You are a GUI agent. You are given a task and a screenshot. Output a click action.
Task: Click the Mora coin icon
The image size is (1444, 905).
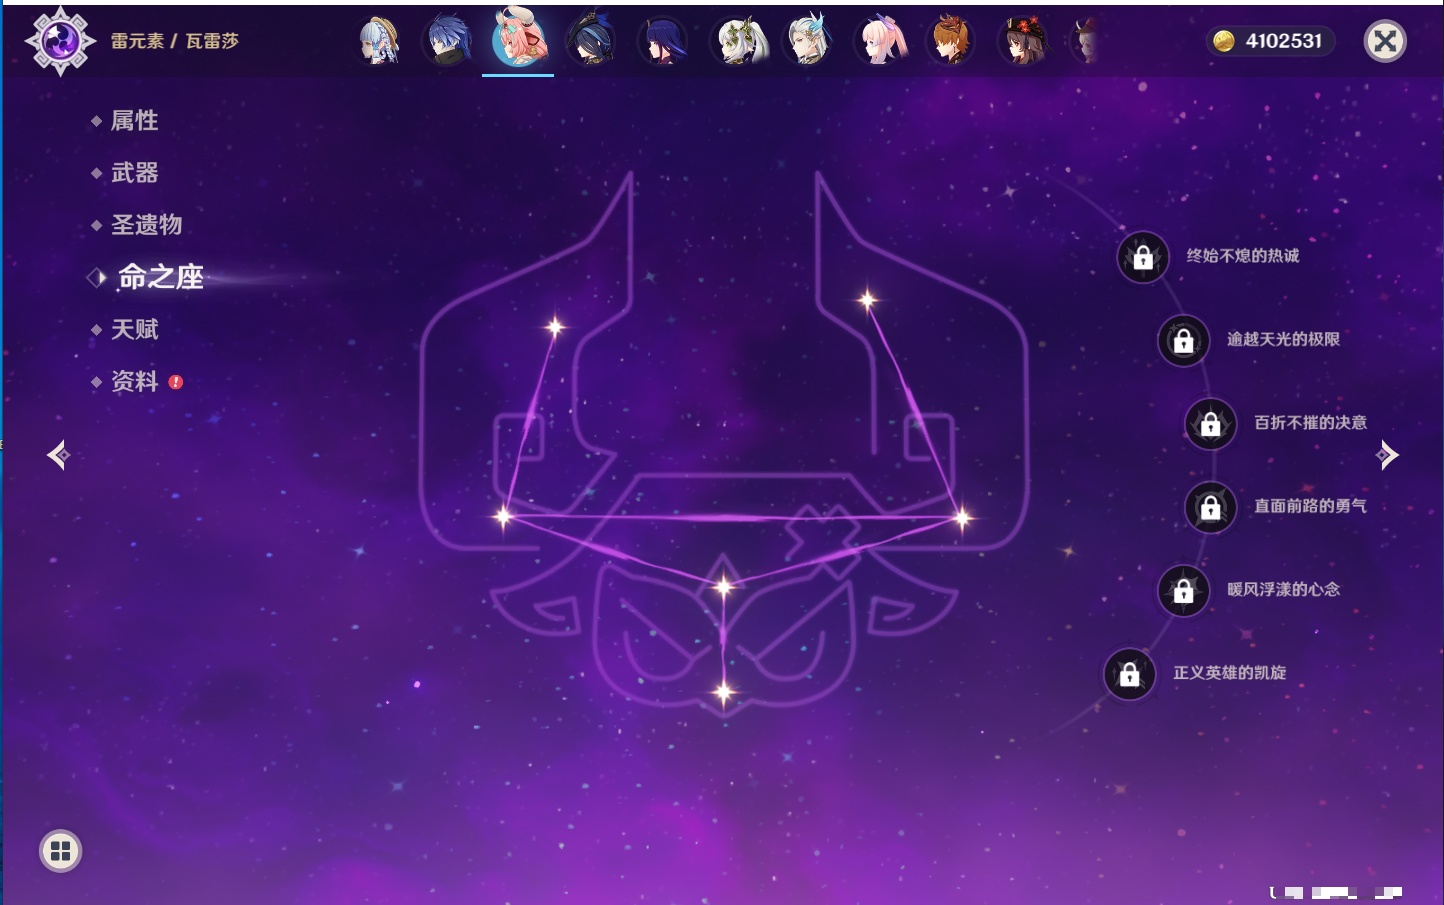coord(1223,41)
